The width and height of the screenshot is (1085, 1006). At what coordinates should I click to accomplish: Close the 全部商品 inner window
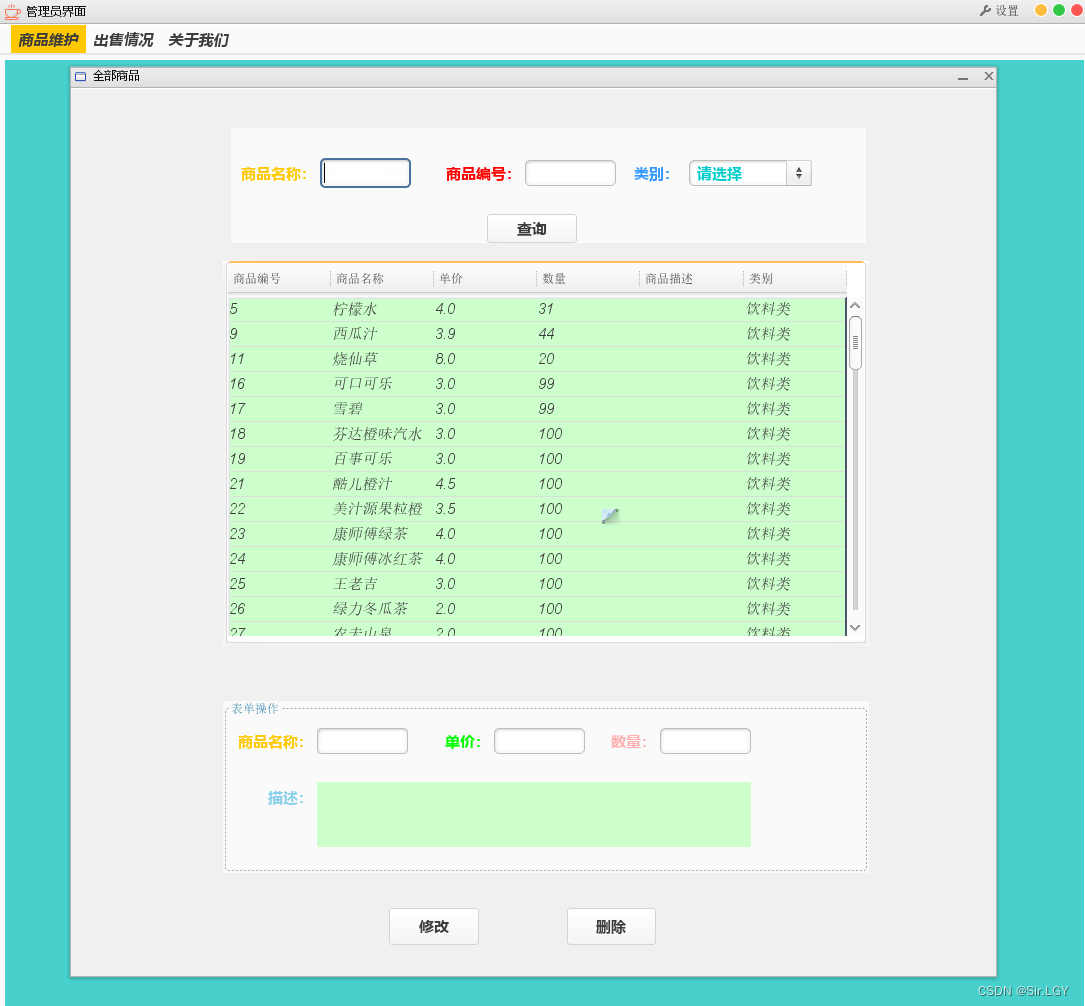[989, 76]
